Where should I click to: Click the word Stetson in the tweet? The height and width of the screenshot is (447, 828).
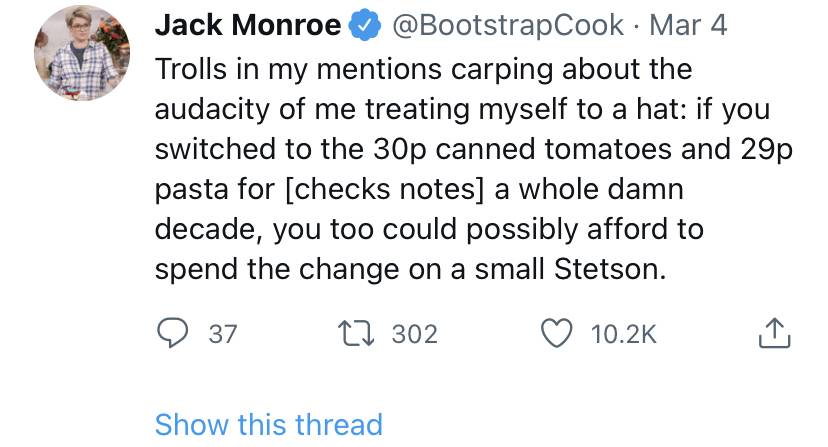click(x=609, y=269)
